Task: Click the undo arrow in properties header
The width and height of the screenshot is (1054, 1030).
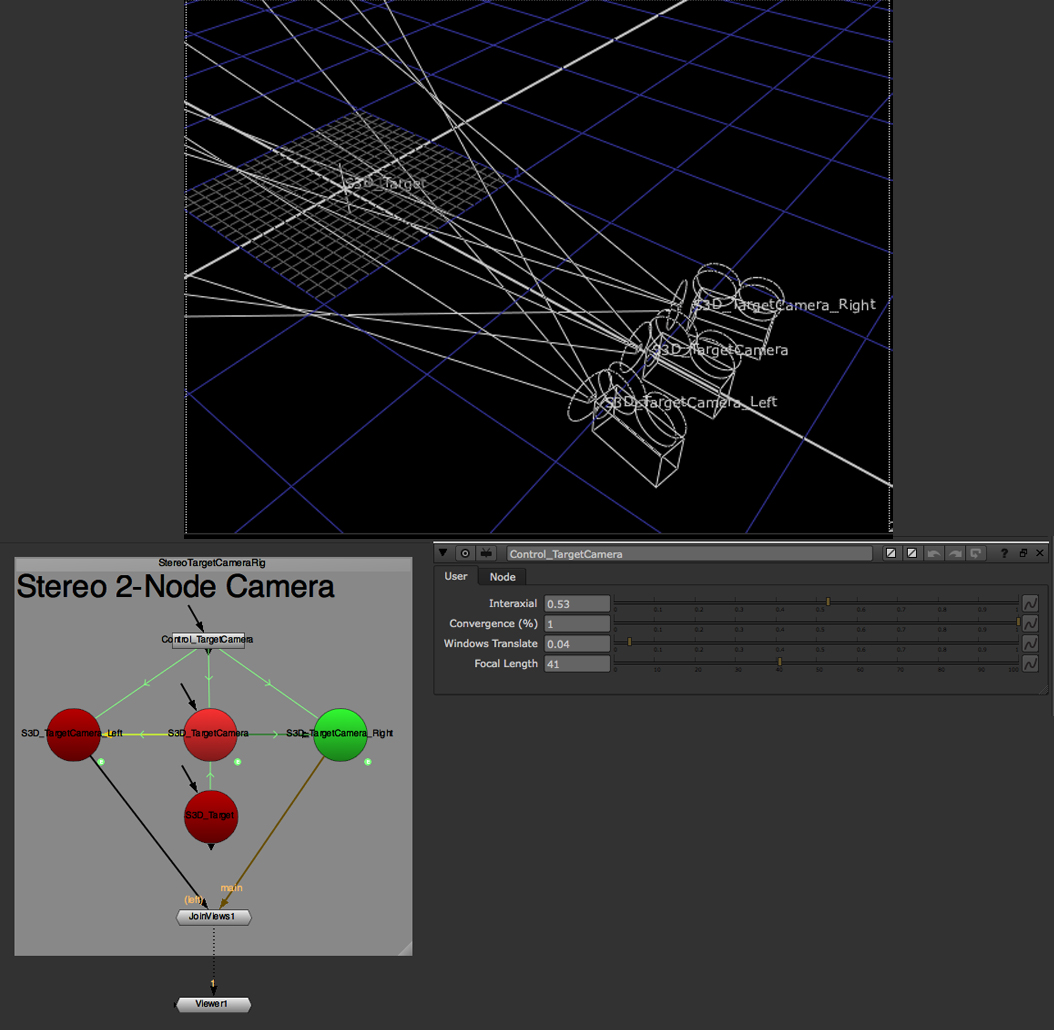Action: tap(934, 553)
